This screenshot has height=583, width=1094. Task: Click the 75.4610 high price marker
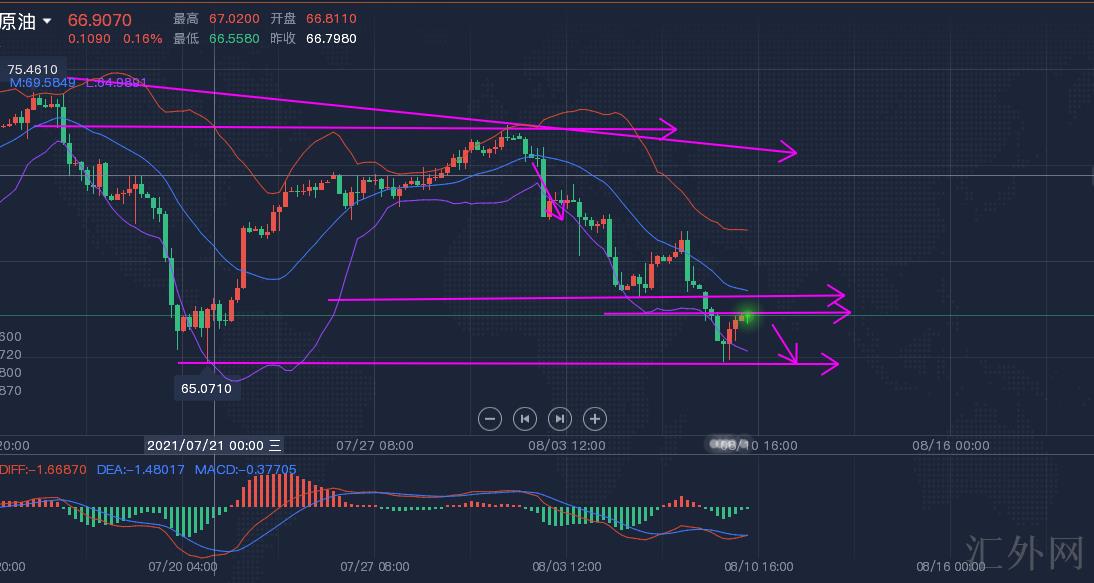point(33,70)
